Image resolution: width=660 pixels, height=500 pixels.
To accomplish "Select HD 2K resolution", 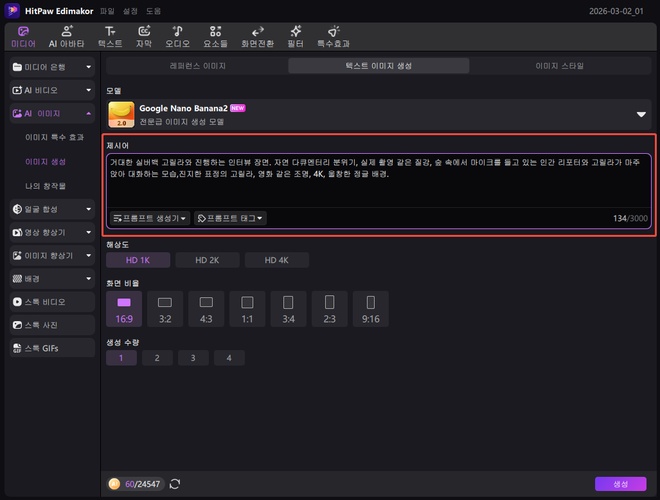I will click(207, 260).
